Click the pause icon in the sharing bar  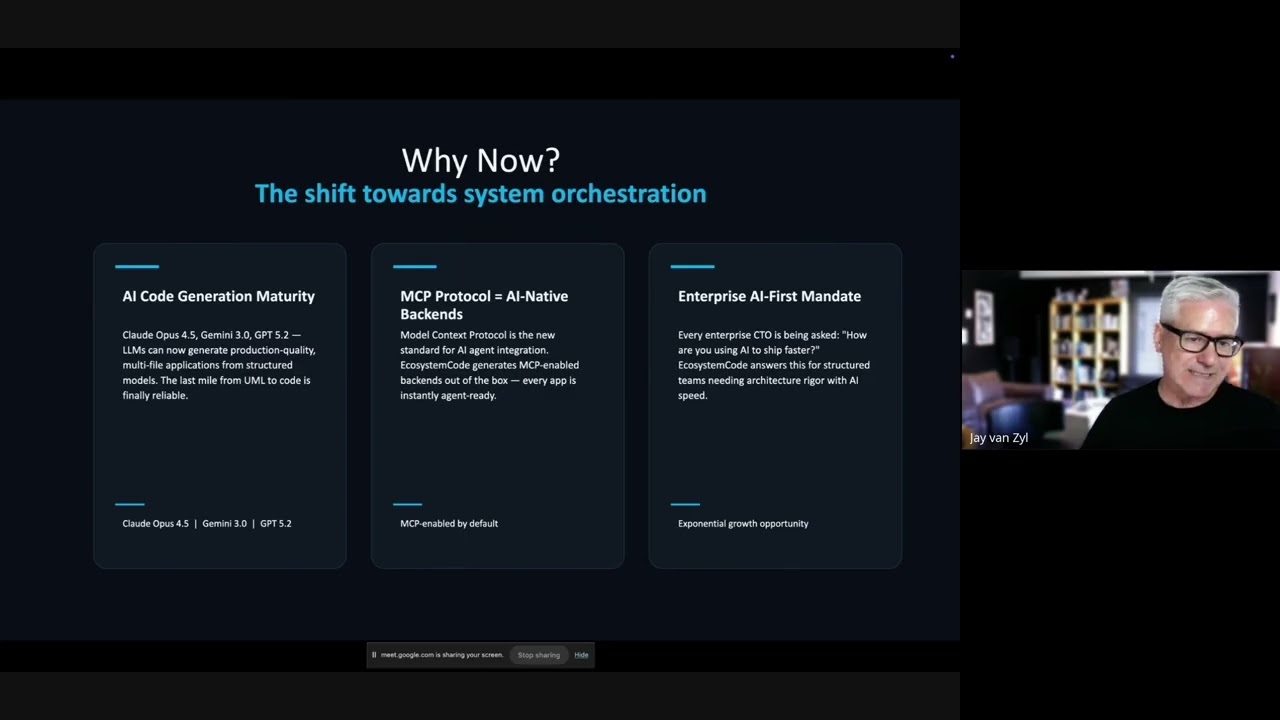[x=374, y=655]
